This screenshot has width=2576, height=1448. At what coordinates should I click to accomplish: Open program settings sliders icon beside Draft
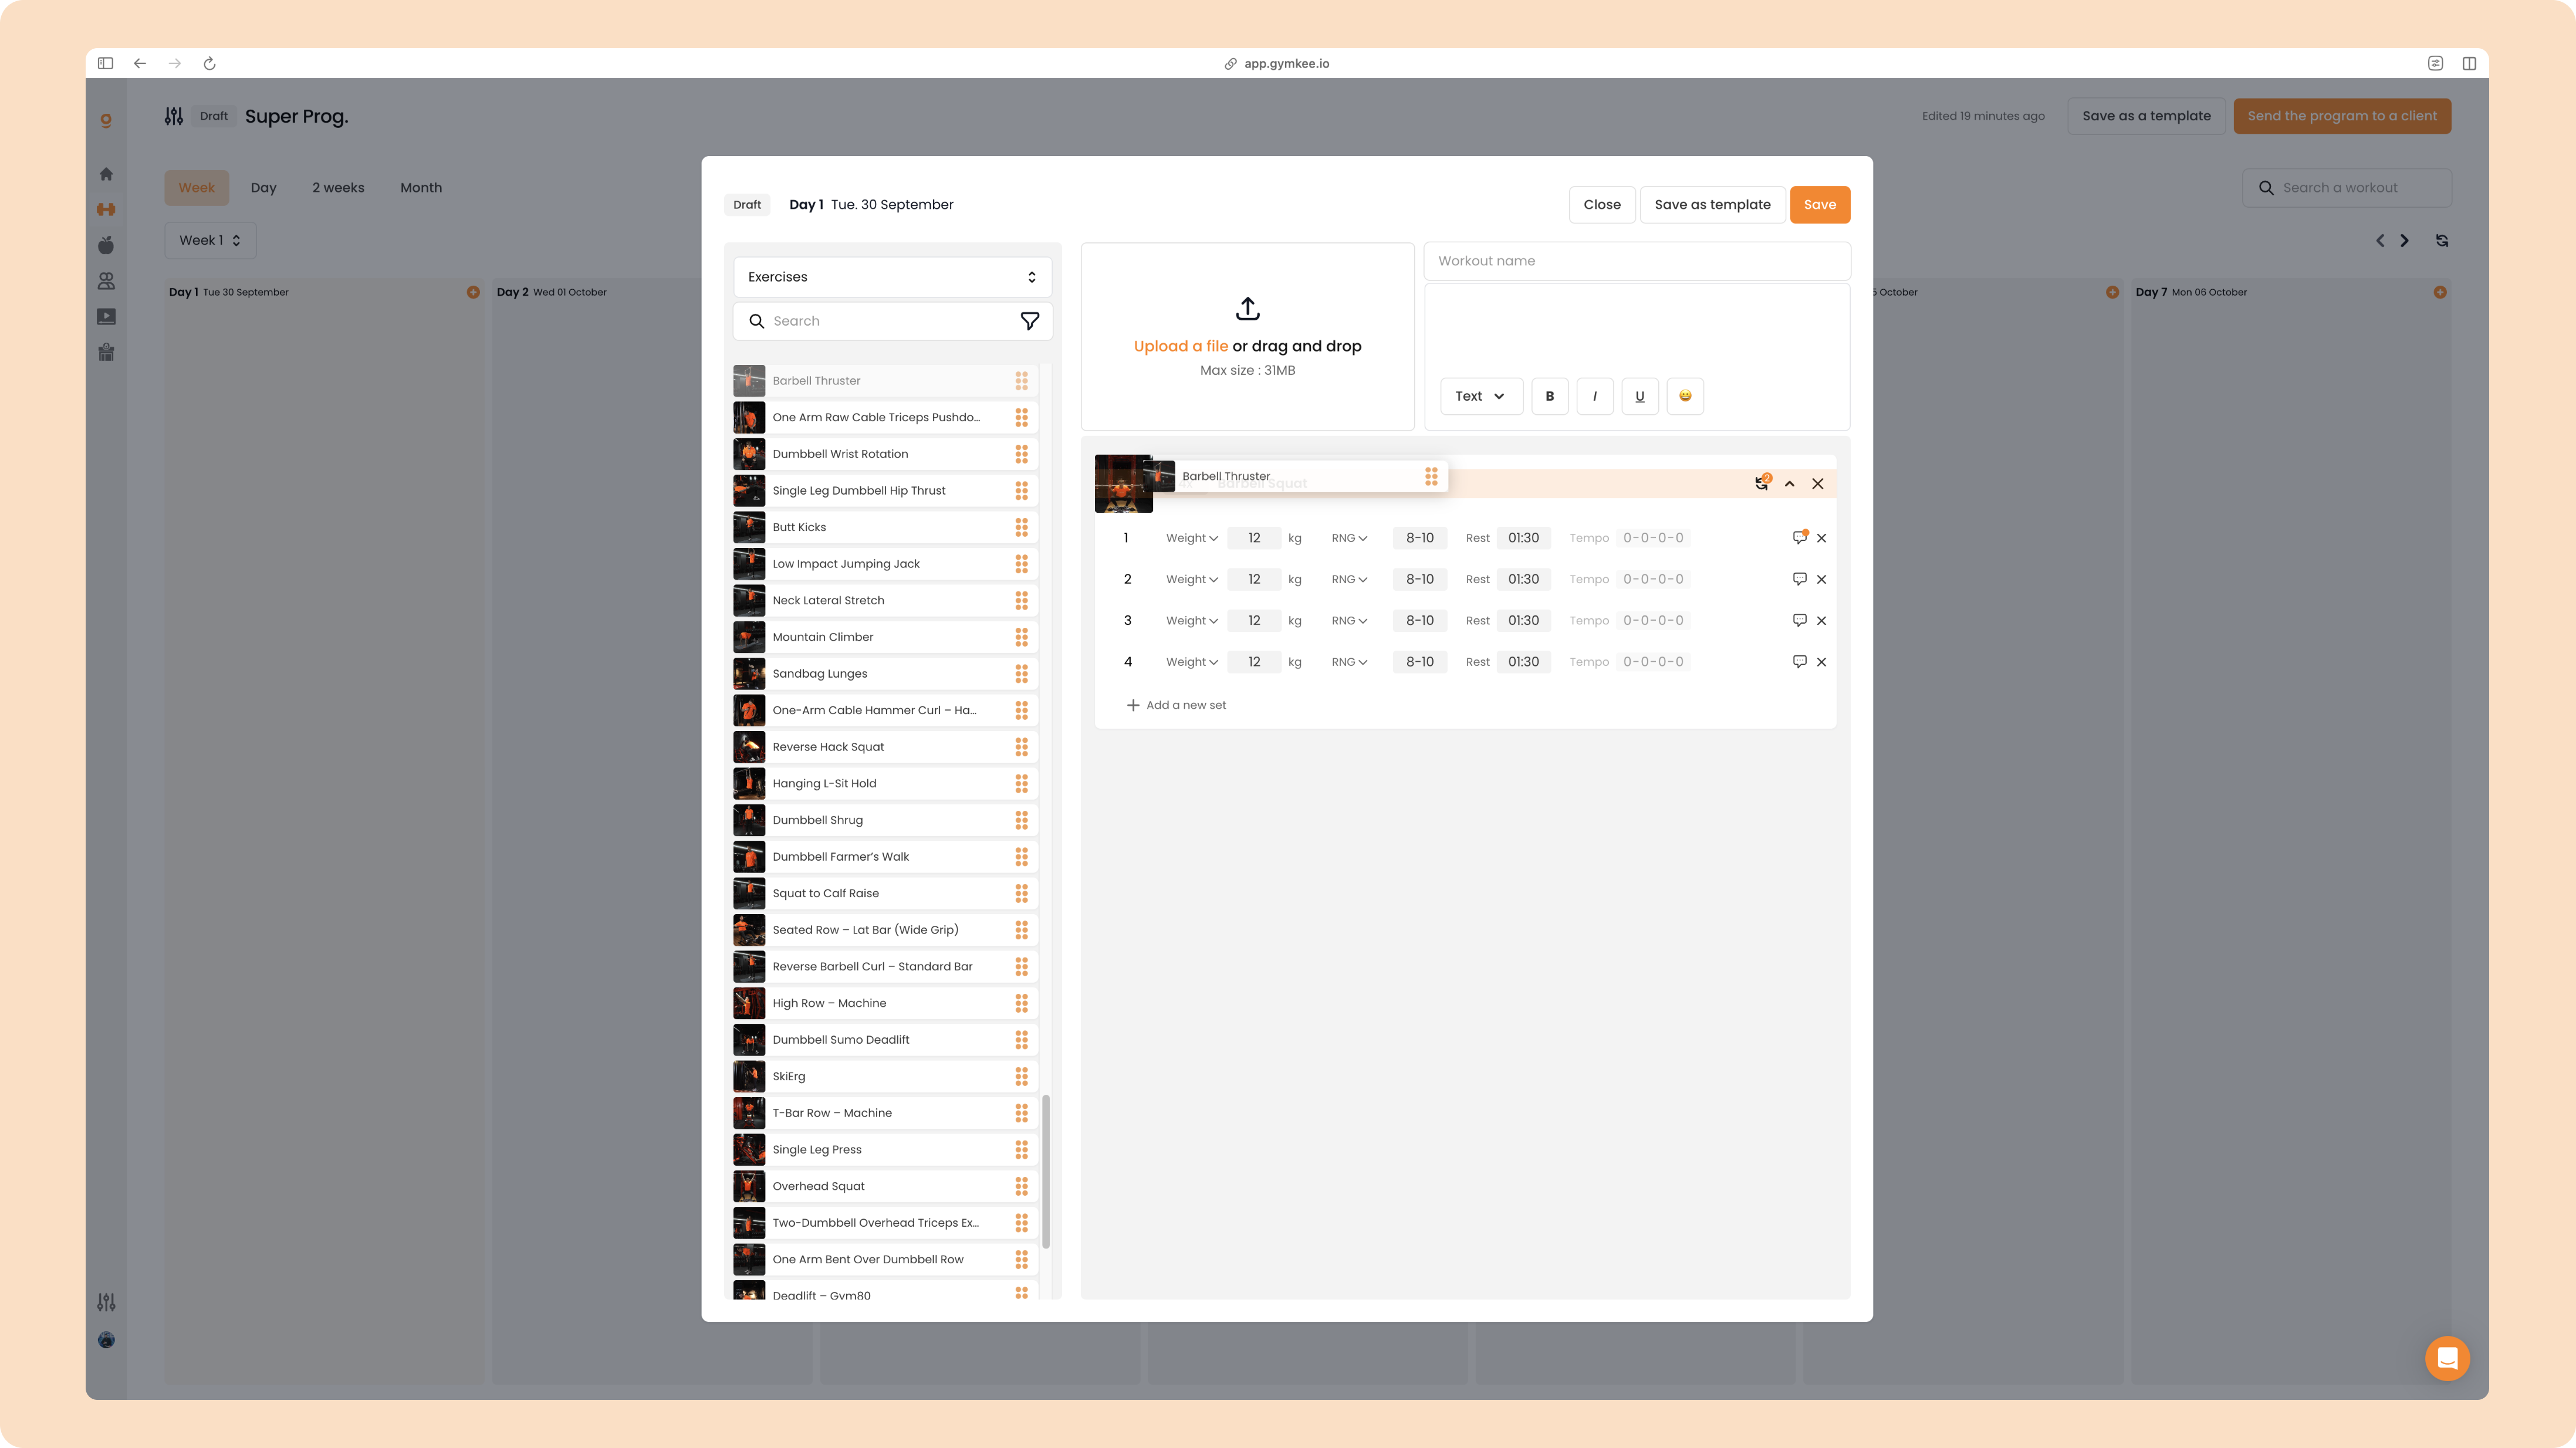click(174, 116)
